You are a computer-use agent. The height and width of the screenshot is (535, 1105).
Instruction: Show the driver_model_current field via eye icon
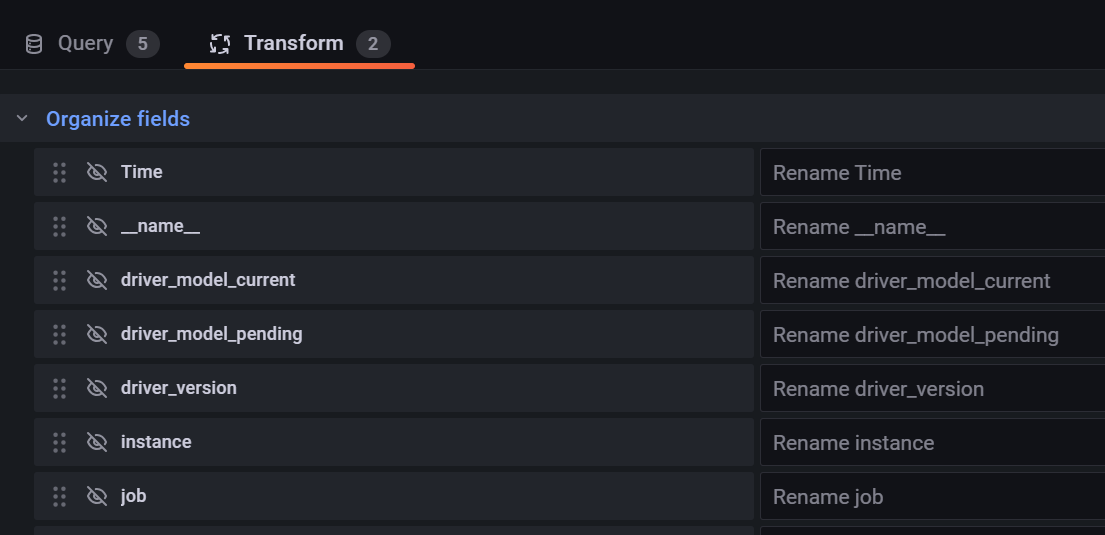97,280
